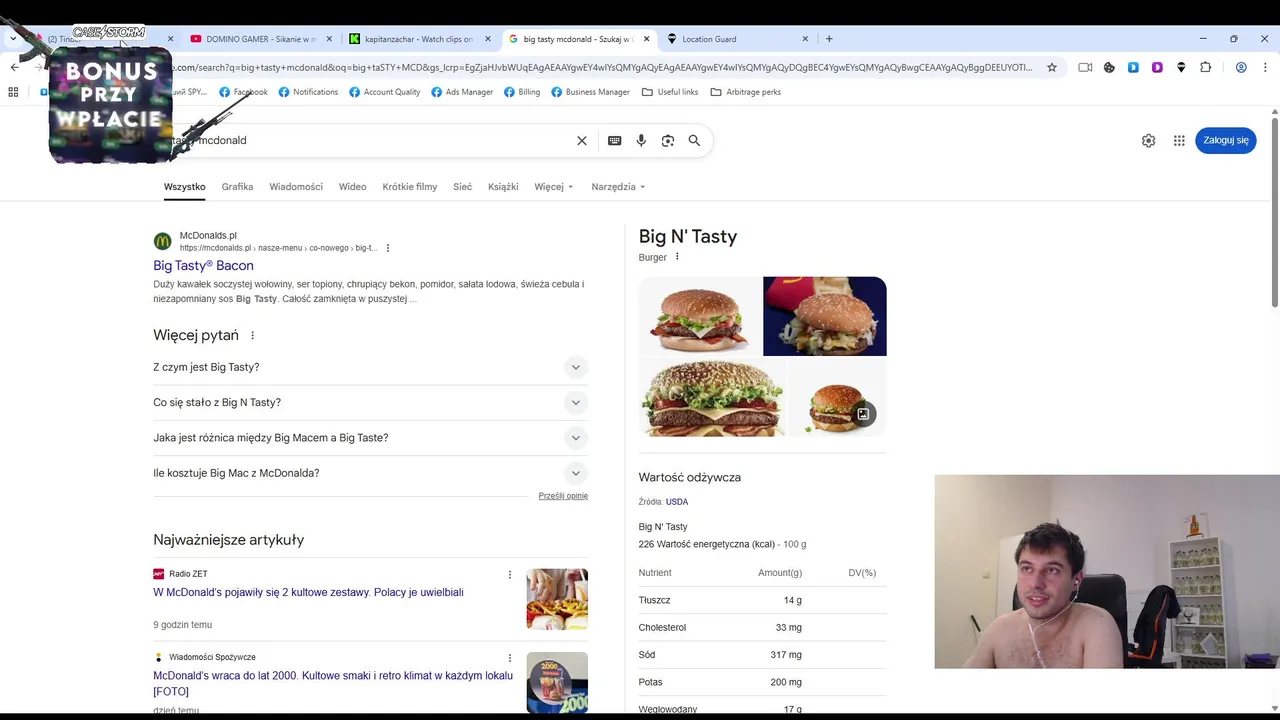Open options next to Burger label

coord(677,257)
